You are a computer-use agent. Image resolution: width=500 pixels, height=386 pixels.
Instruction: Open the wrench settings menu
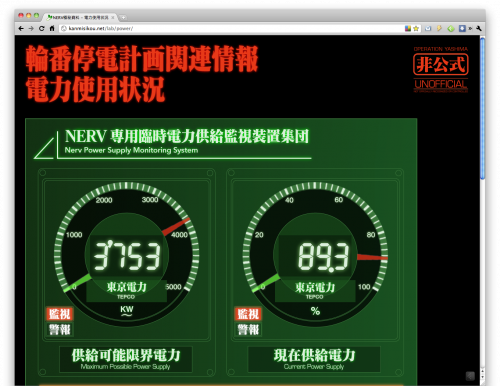(479, 29)
